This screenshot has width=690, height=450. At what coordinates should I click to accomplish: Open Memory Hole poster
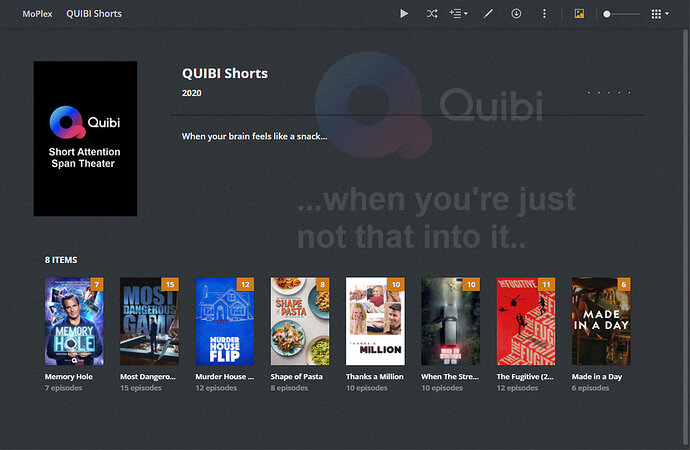point(74,321)
